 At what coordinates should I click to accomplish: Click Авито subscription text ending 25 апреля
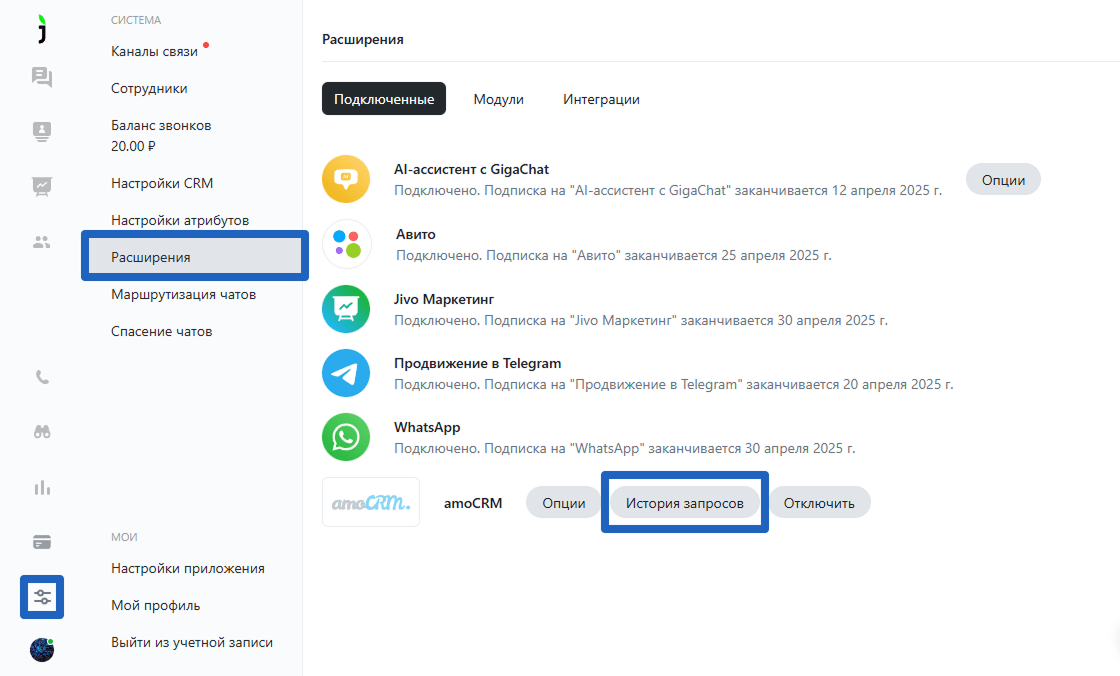click(614, 255)
